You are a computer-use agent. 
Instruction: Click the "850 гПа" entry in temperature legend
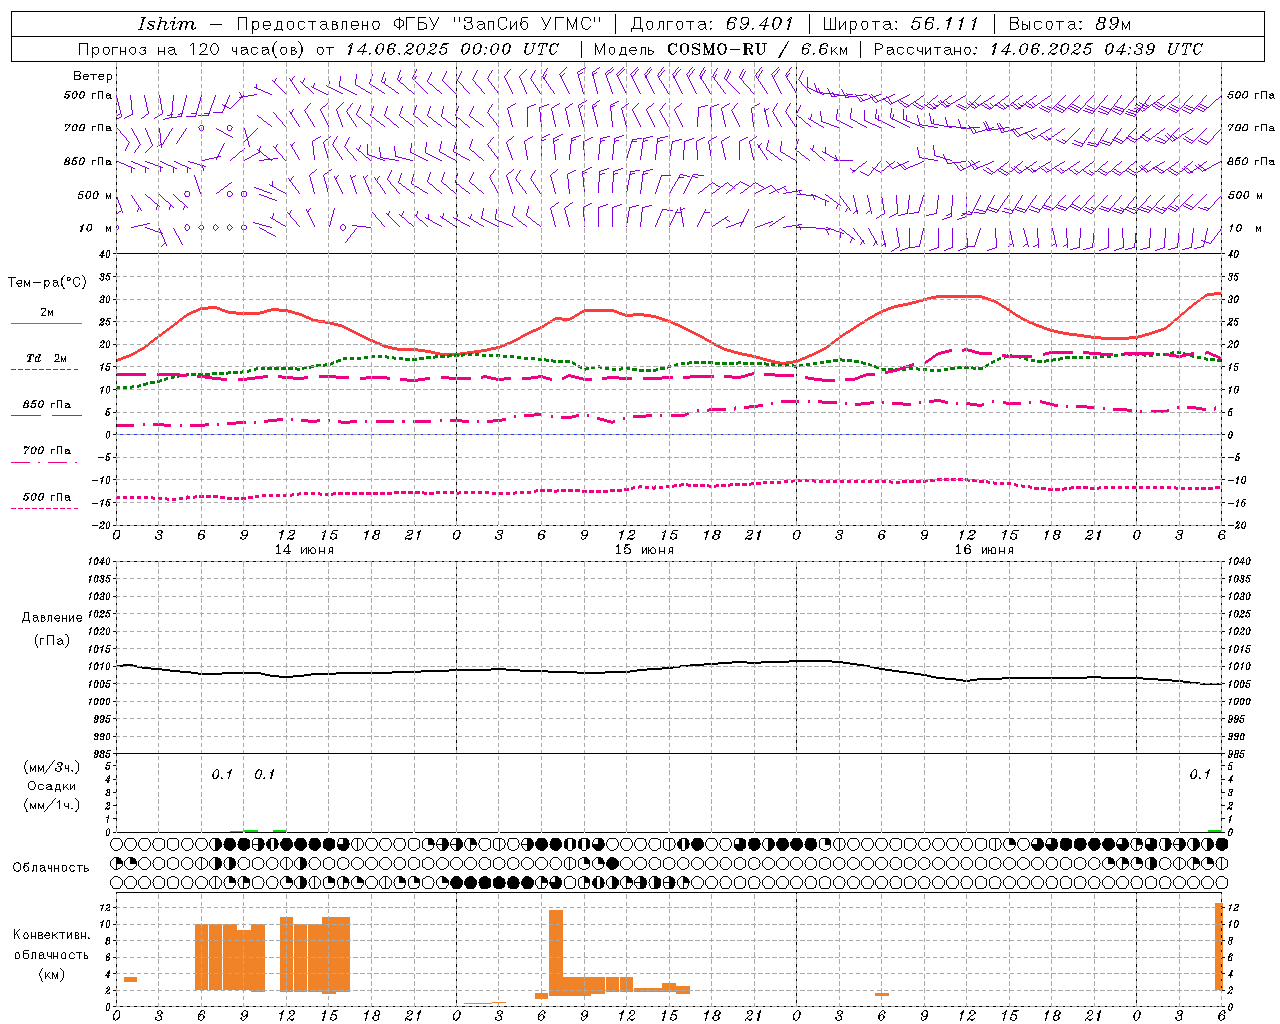coord(46,405)
